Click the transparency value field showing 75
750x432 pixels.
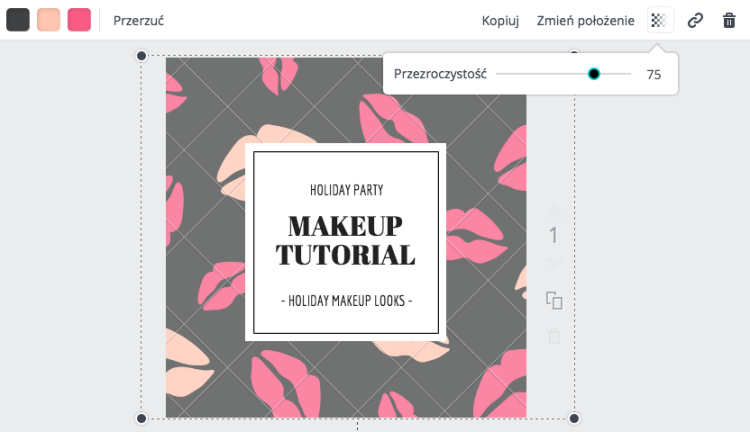point(654,74)
